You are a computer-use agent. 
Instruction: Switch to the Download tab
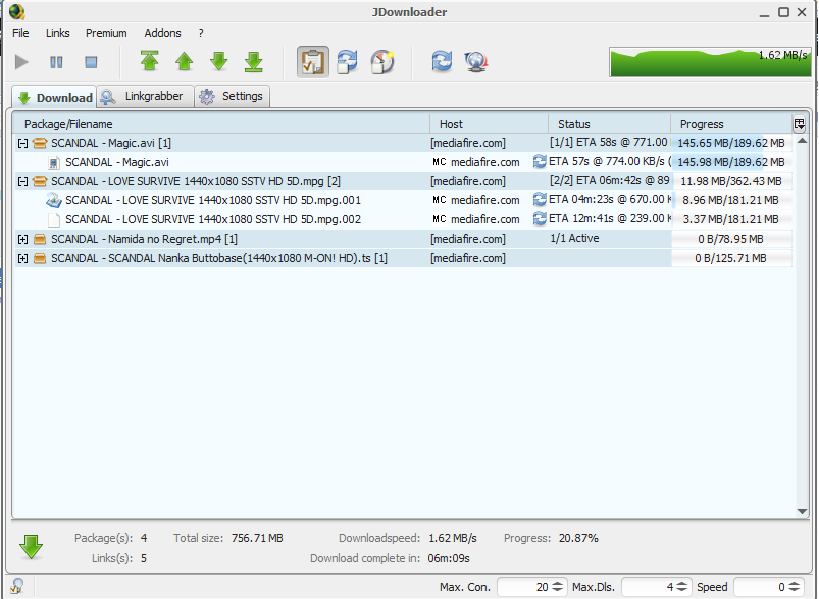[x=54, y=97]
